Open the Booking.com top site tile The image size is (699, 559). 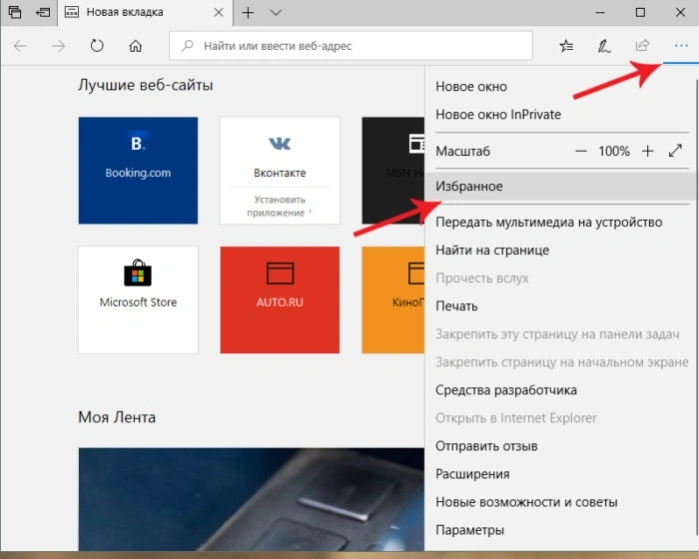pos(138,170)
